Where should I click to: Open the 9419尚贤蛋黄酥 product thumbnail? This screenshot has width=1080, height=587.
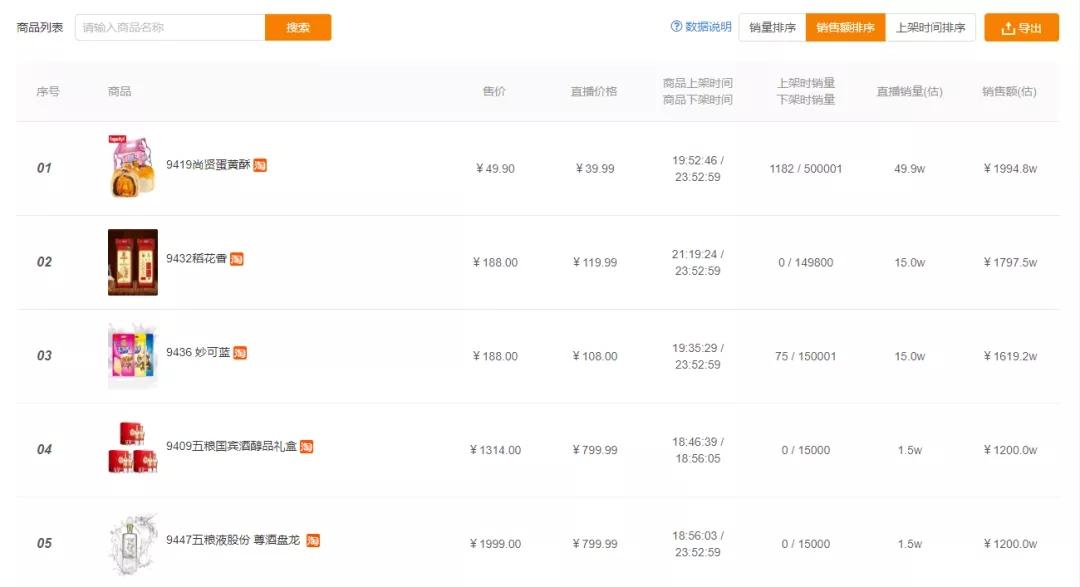click(132, 167)
